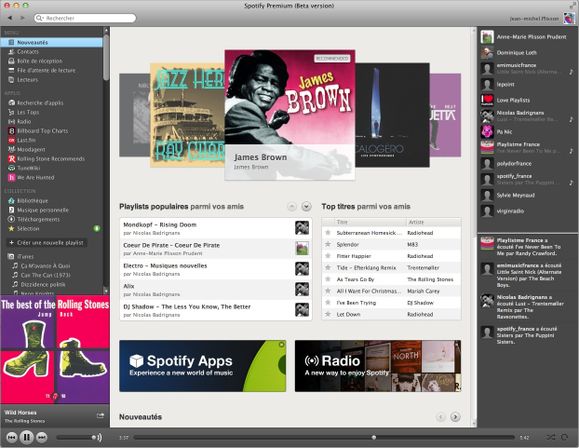Click the Last.fm app icon
579x448 pixels.
pos(11,140)
